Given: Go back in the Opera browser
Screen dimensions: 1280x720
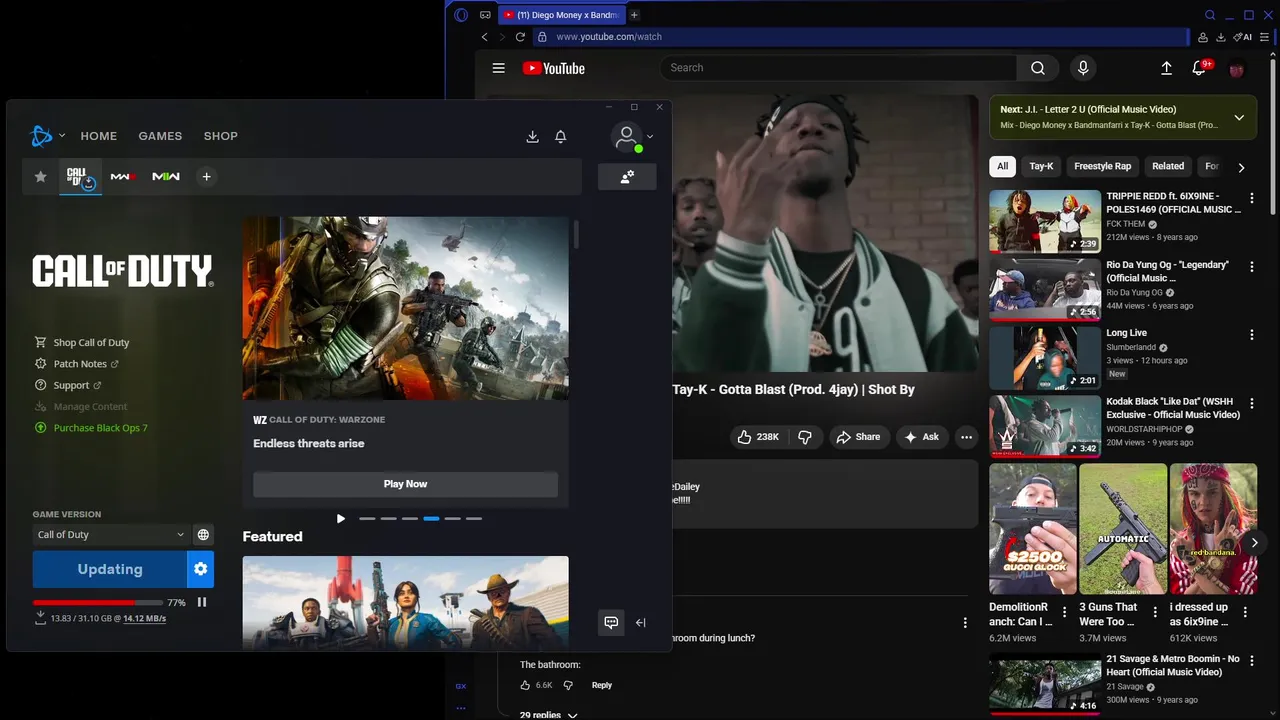Looking at the screenshot, I should pyautogui.click(x=485, y=37).
